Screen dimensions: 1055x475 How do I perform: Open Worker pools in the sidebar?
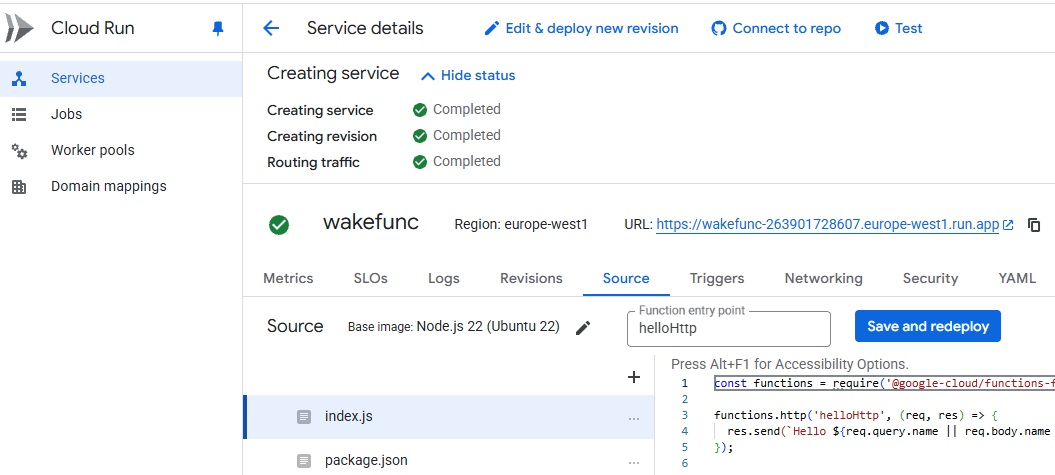coord(121,151)
